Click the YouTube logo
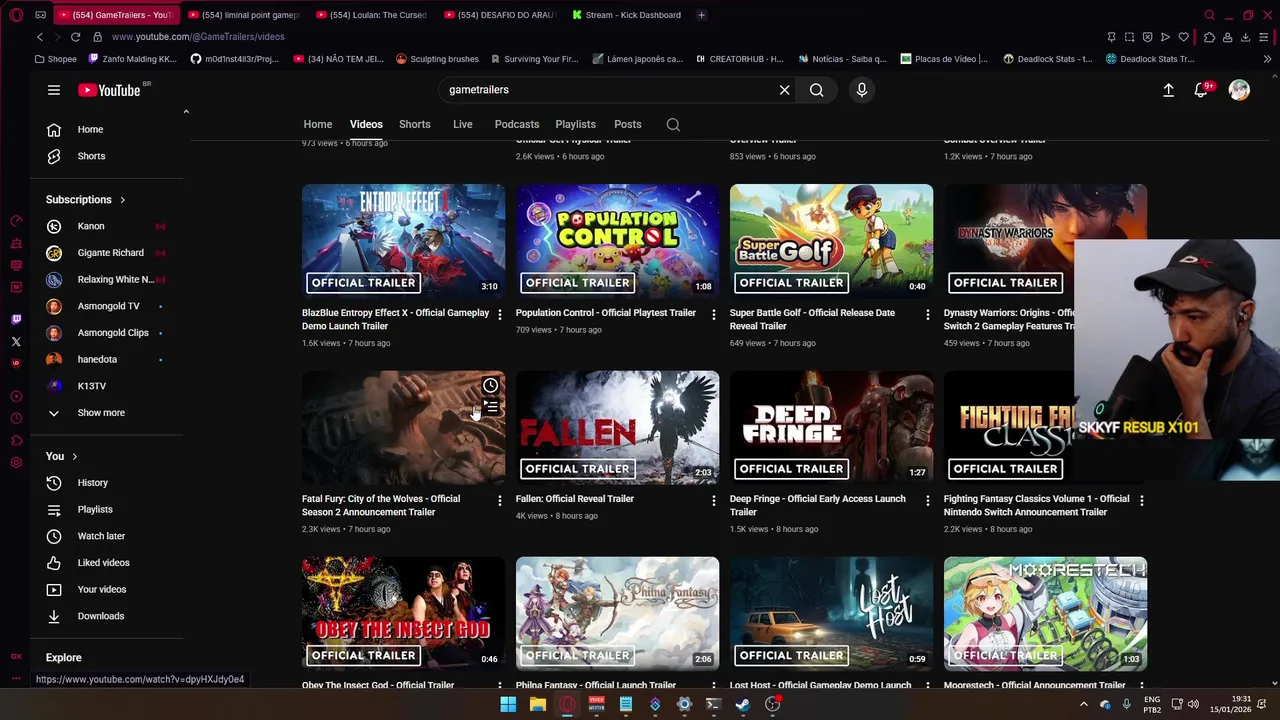Image resolution: width=1280 pixels, height=720 pixels. [x=109, y=90]
